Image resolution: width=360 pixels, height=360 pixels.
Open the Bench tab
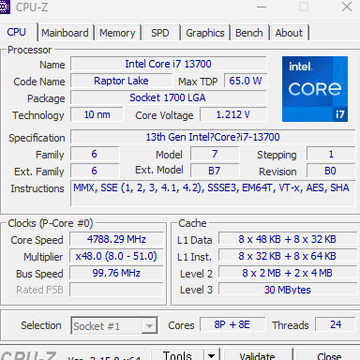[x=249, y=33]
